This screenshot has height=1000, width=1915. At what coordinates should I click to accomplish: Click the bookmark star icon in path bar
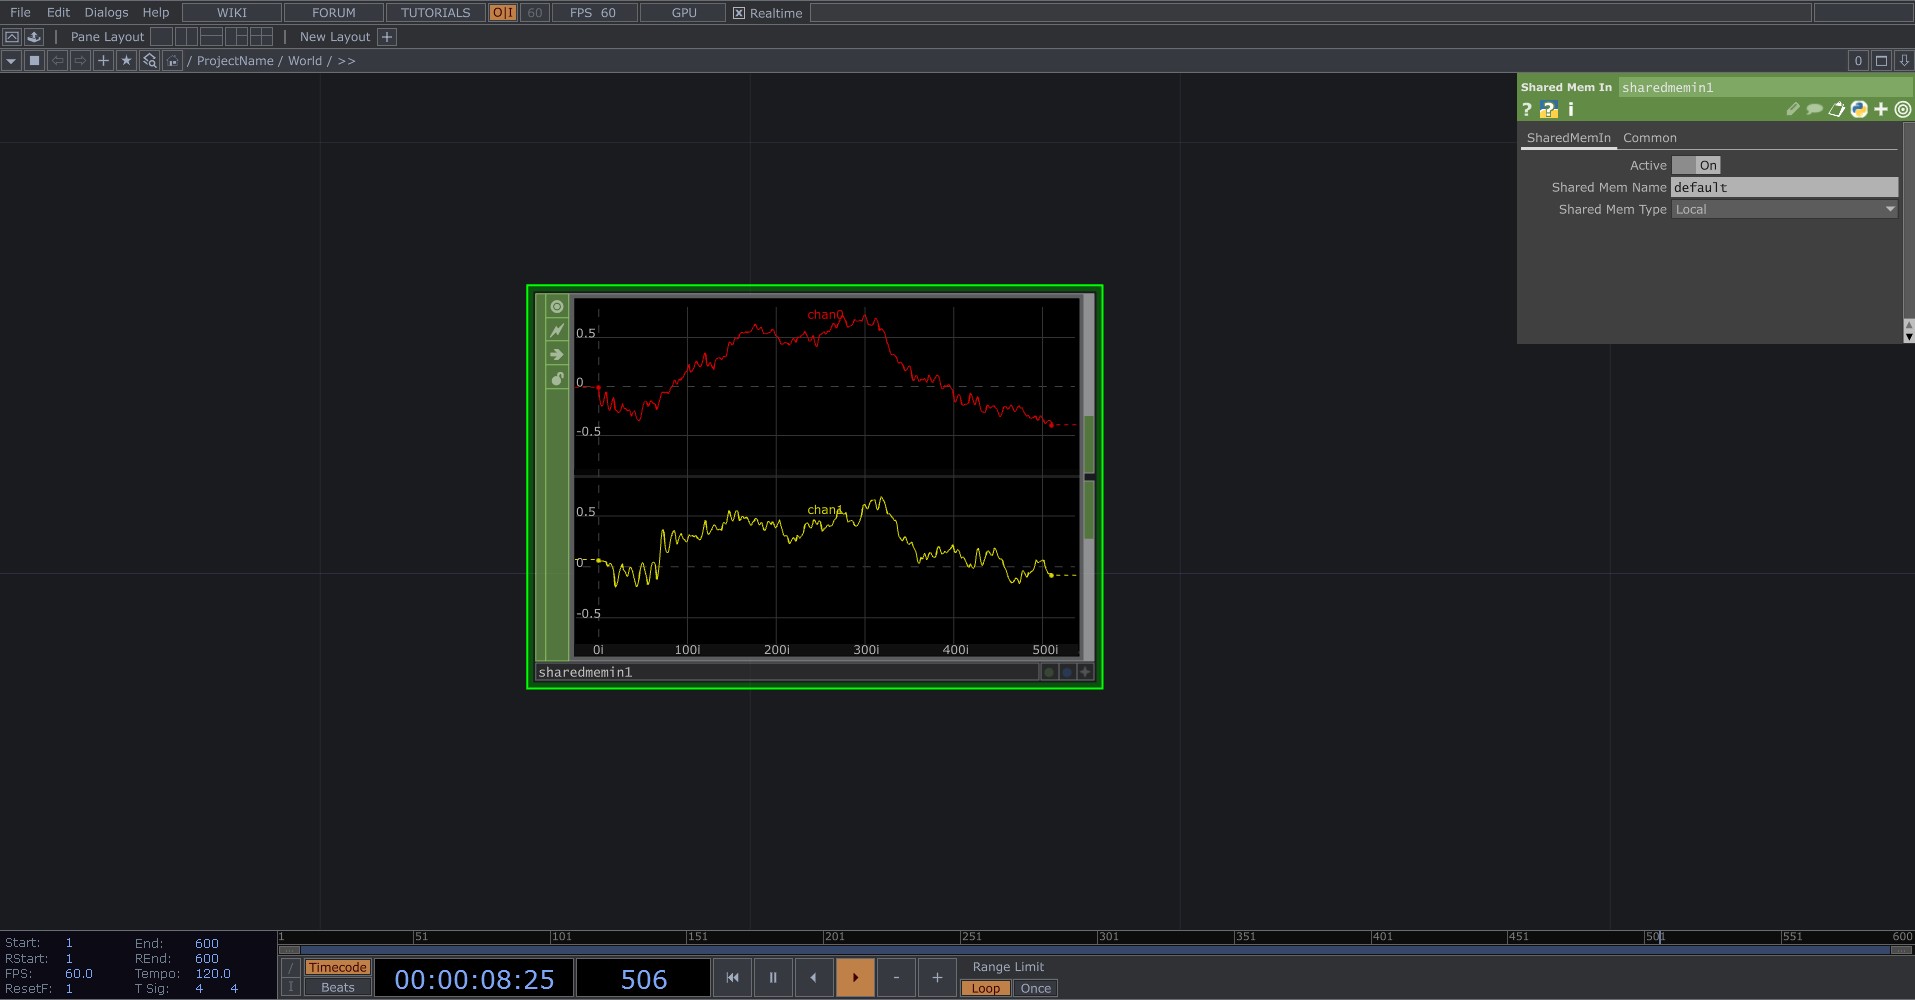coord(126,61)
